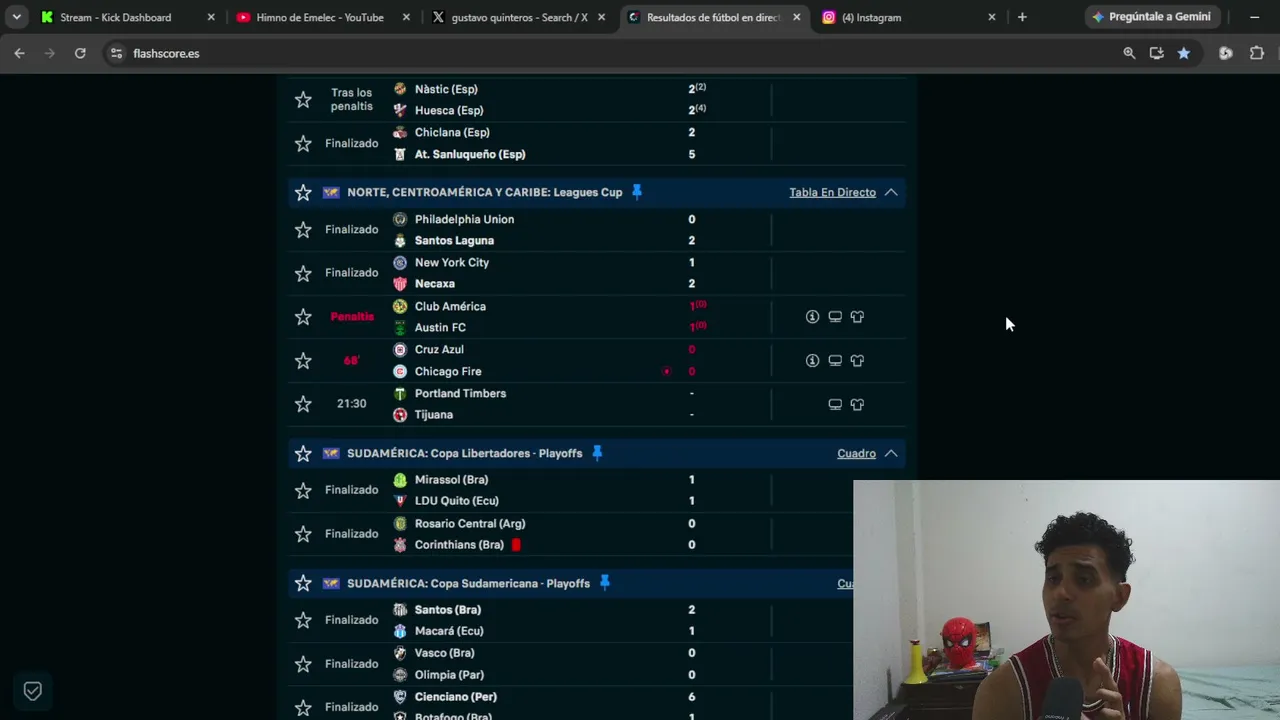Open the Rosario Central (Arg) team name

pos(470,524)
